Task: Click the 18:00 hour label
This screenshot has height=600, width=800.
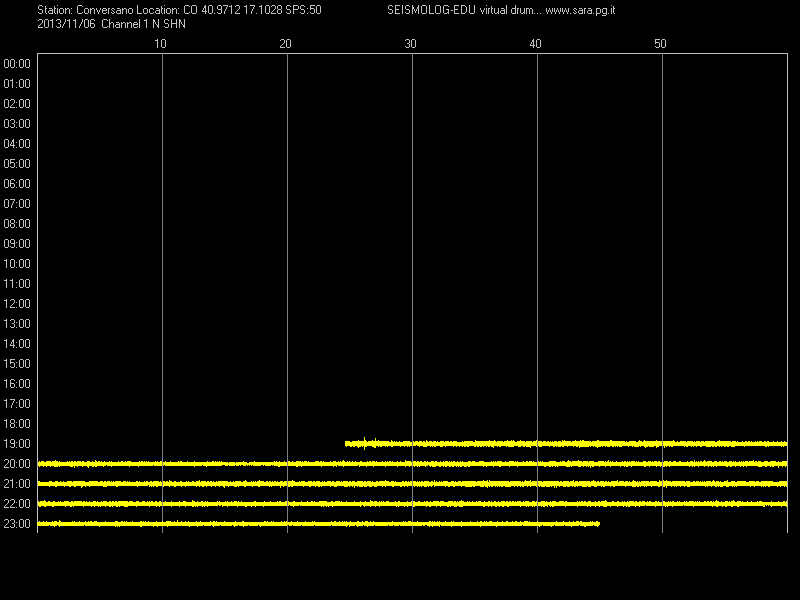Action: [x=17, y=423]
